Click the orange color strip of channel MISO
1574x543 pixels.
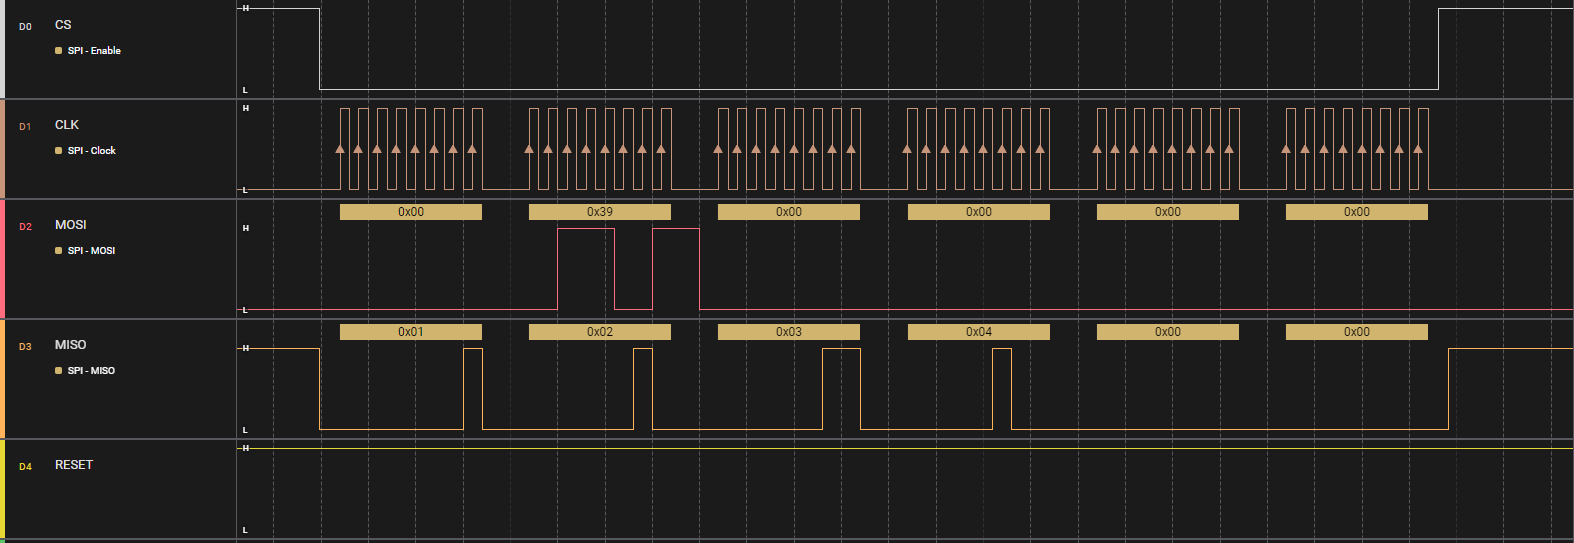[2, 379]
